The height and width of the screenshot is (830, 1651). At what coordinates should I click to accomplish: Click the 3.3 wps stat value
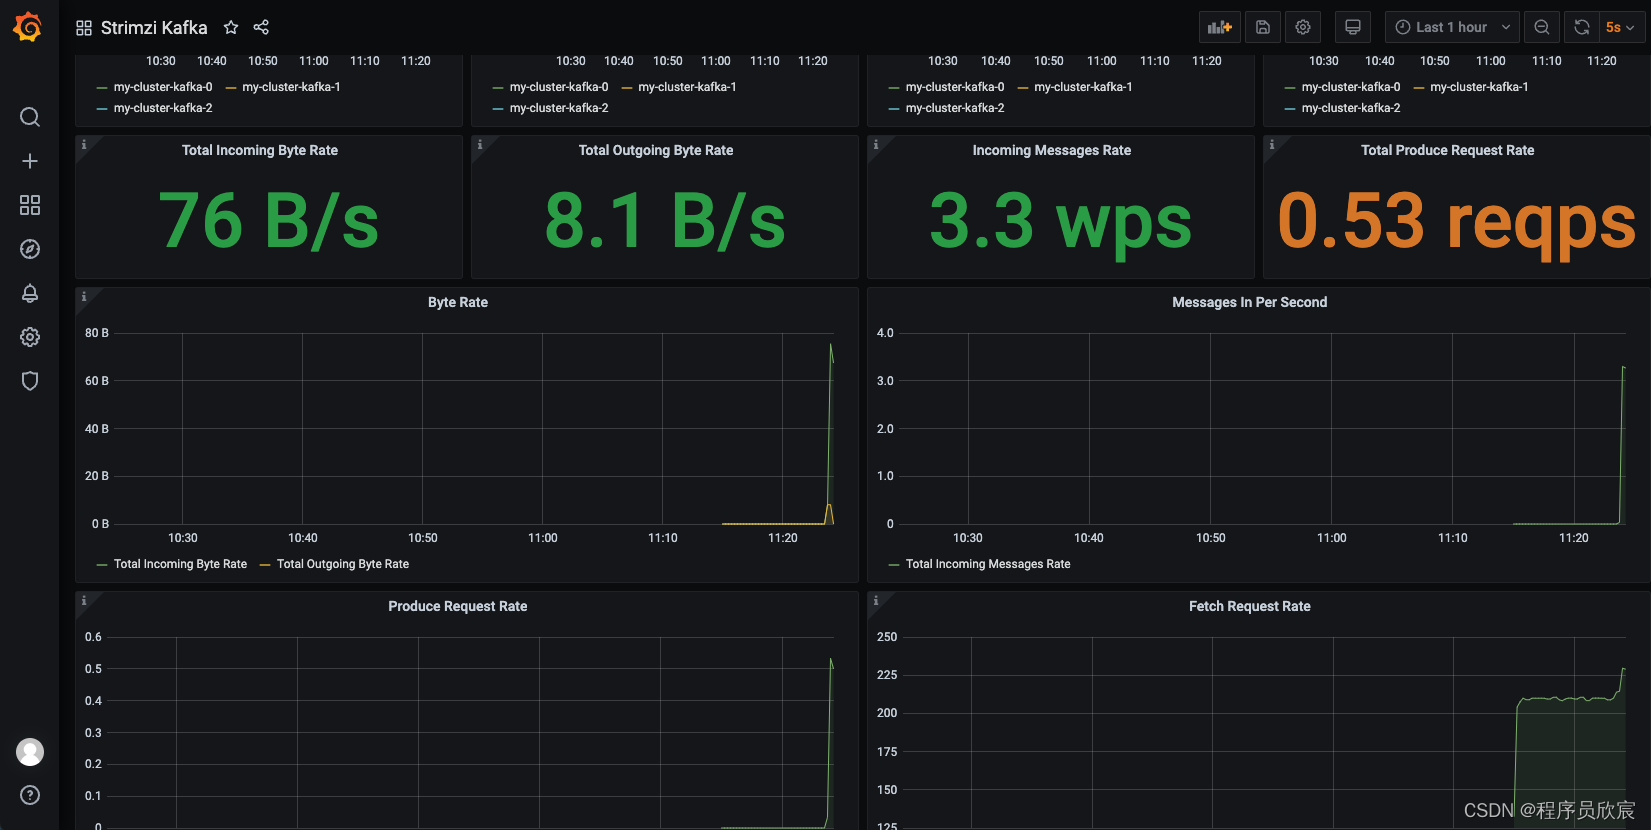point(1061,221)
